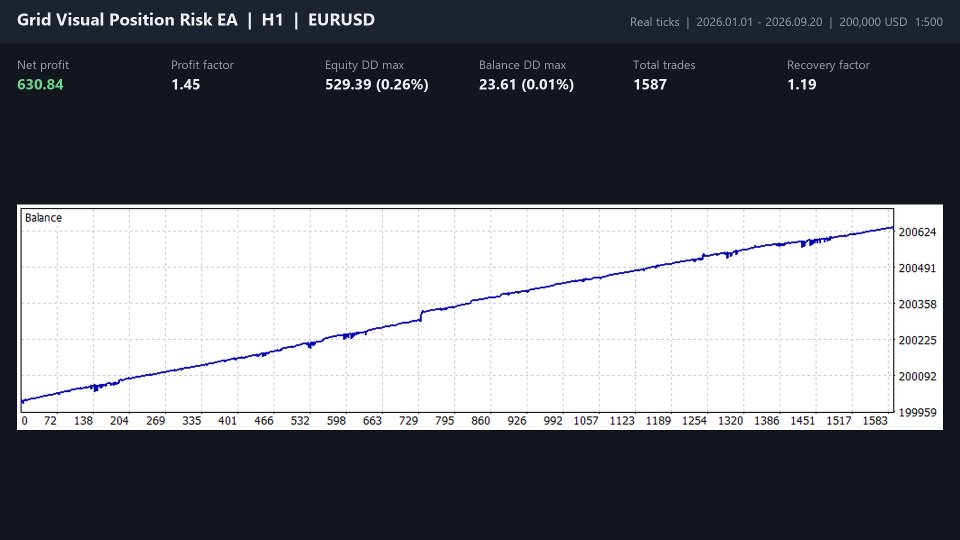Click the balance curve jump near trade 729

(421, 315)
